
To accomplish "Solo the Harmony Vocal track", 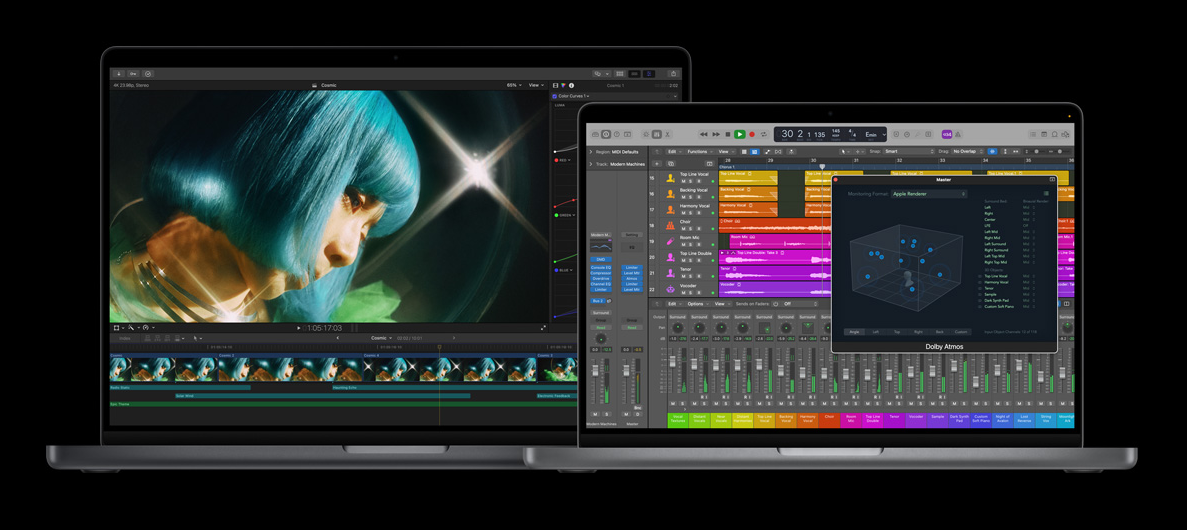I will pyautogui.click(x=691, y=212).
